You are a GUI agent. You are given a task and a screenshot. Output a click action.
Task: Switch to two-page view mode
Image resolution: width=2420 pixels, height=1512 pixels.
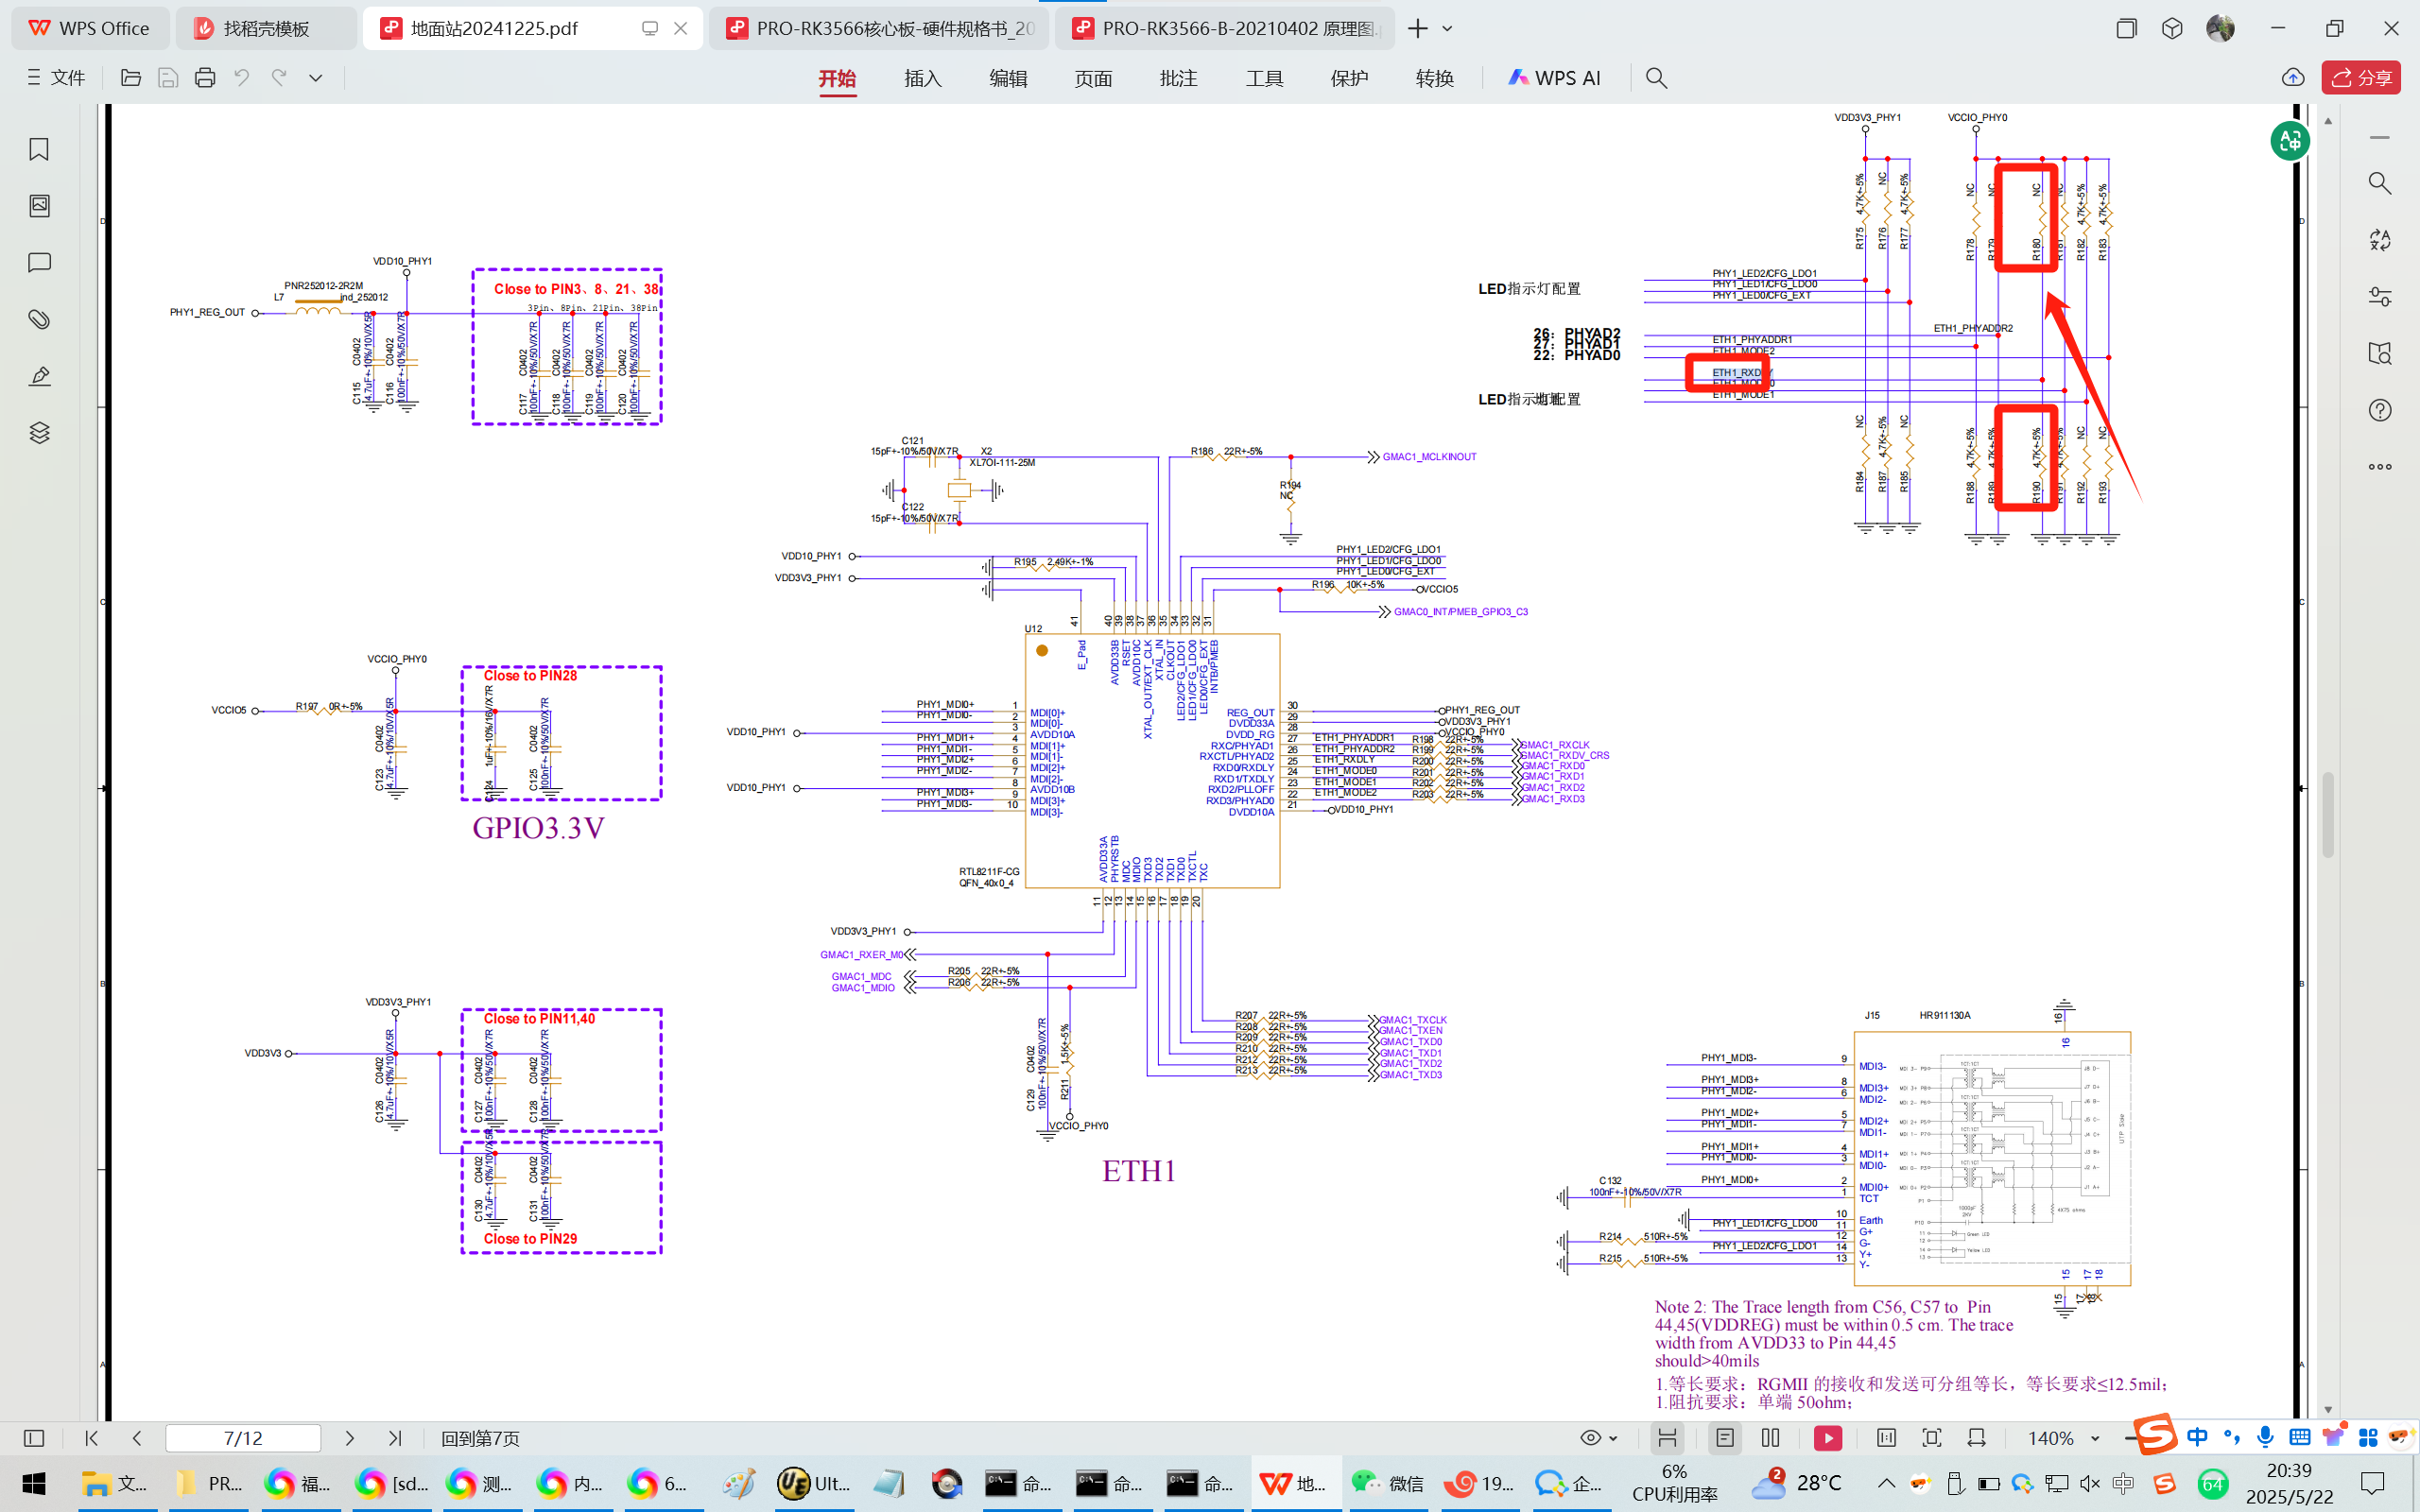click(x=1771, y=1438)
